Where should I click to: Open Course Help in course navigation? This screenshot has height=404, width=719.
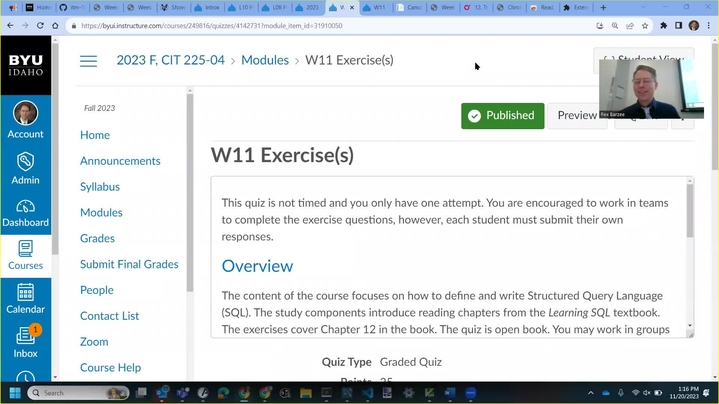pos(111,368)
